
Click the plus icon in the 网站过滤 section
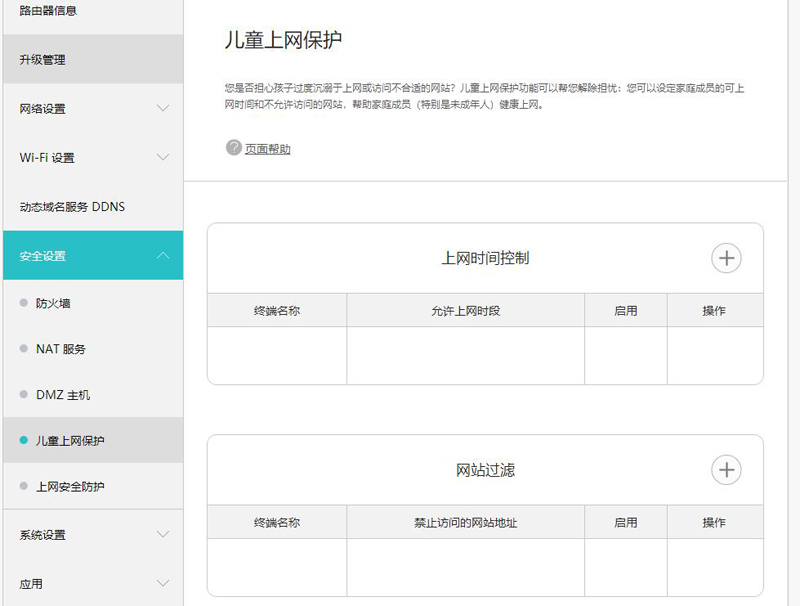click(x=727, y=469)
